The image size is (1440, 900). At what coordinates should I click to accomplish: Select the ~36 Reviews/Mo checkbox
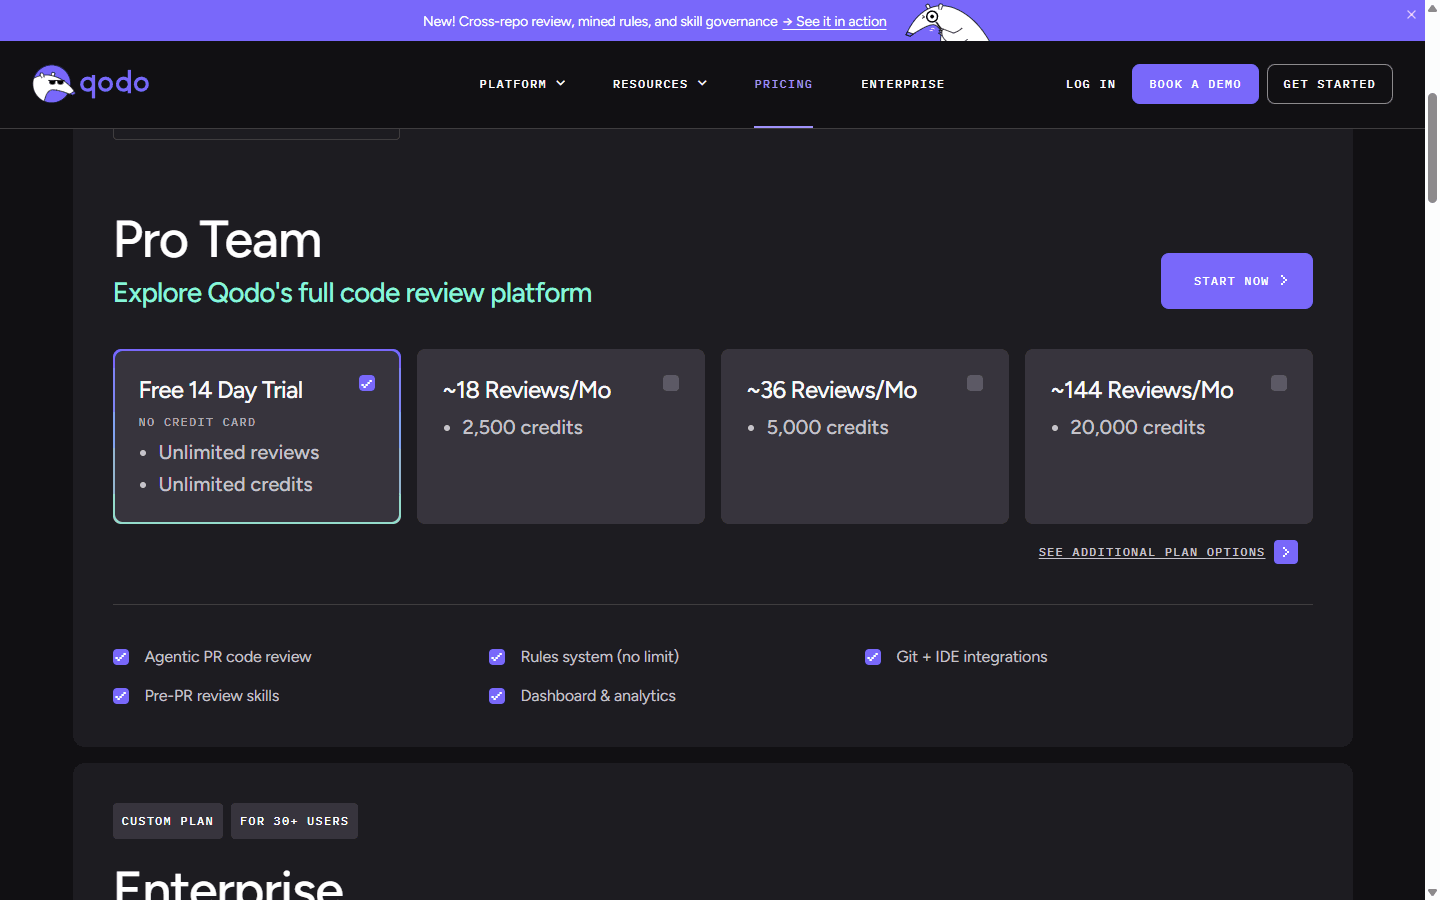pos(975,383)
